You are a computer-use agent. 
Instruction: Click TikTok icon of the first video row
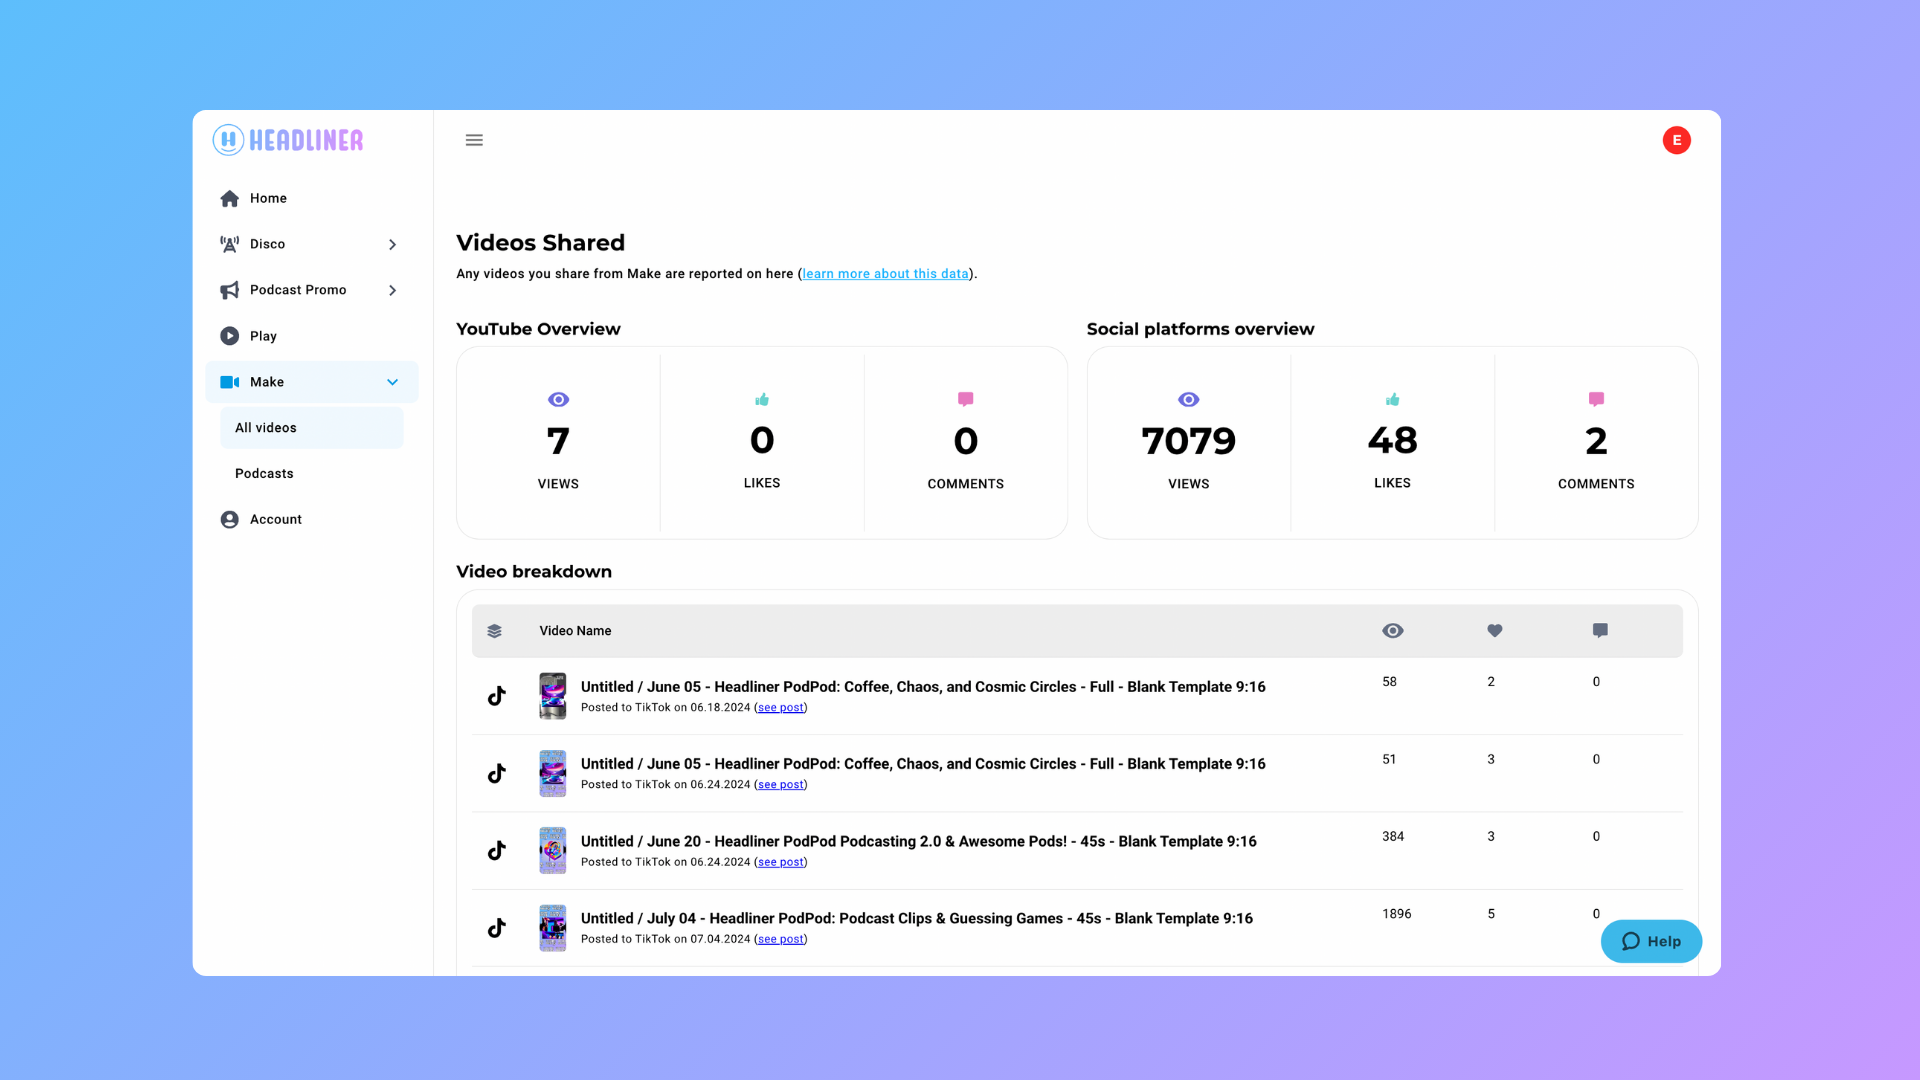[x=497, y=696]
